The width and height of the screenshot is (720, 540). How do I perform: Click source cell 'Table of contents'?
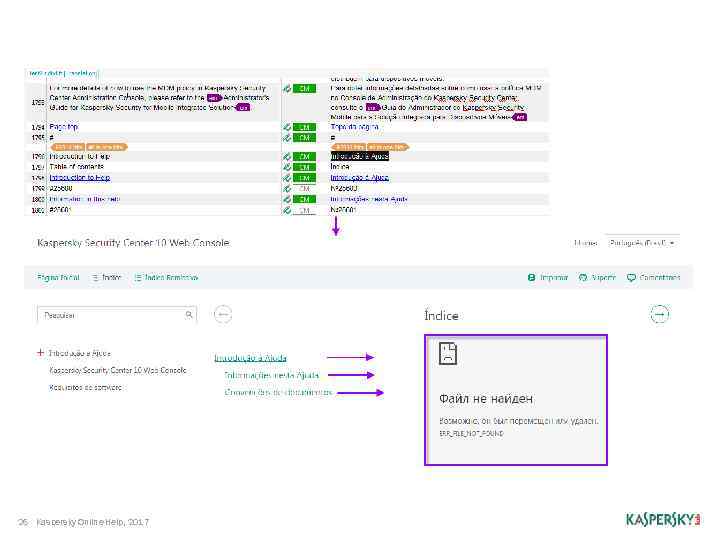tap(77, 167)
